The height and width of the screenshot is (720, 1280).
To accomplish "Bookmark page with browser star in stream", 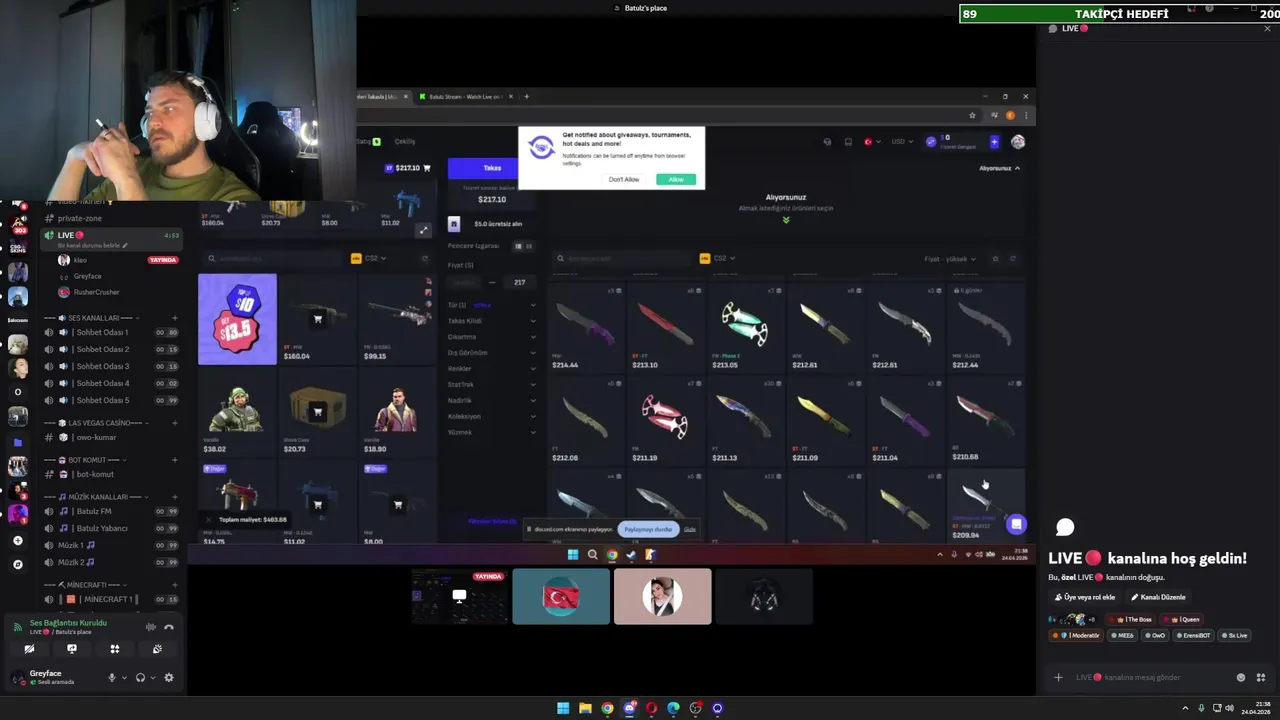I will (x=972, y=115).
